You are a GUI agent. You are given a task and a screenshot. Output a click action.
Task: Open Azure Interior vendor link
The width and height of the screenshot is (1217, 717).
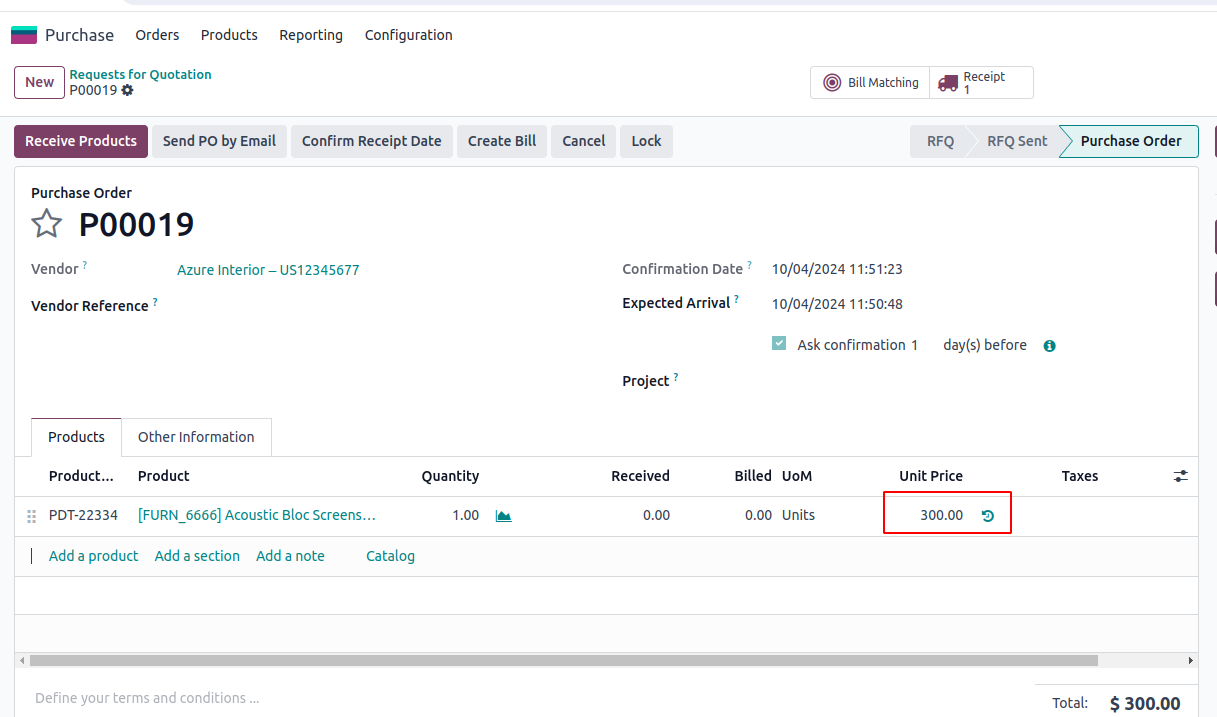point(268,270)
